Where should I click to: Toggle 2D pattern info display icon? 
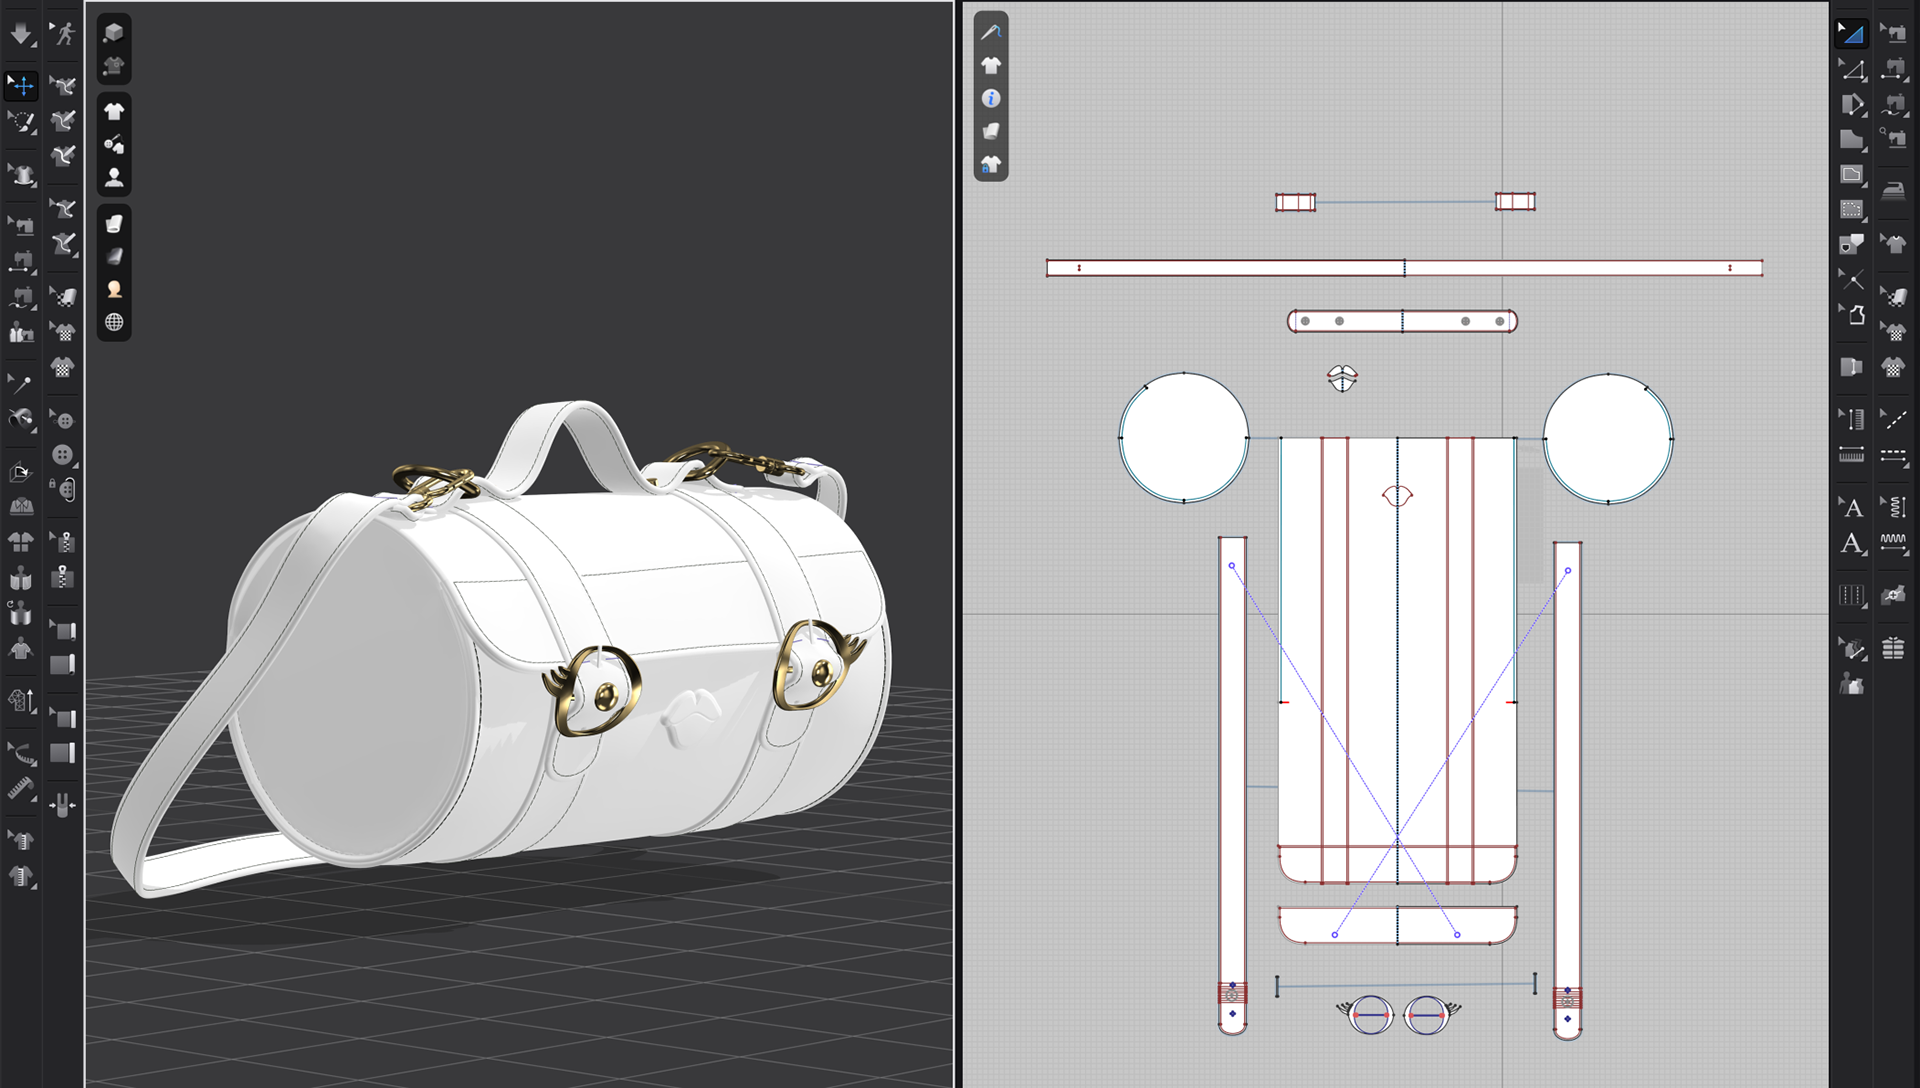991,98
